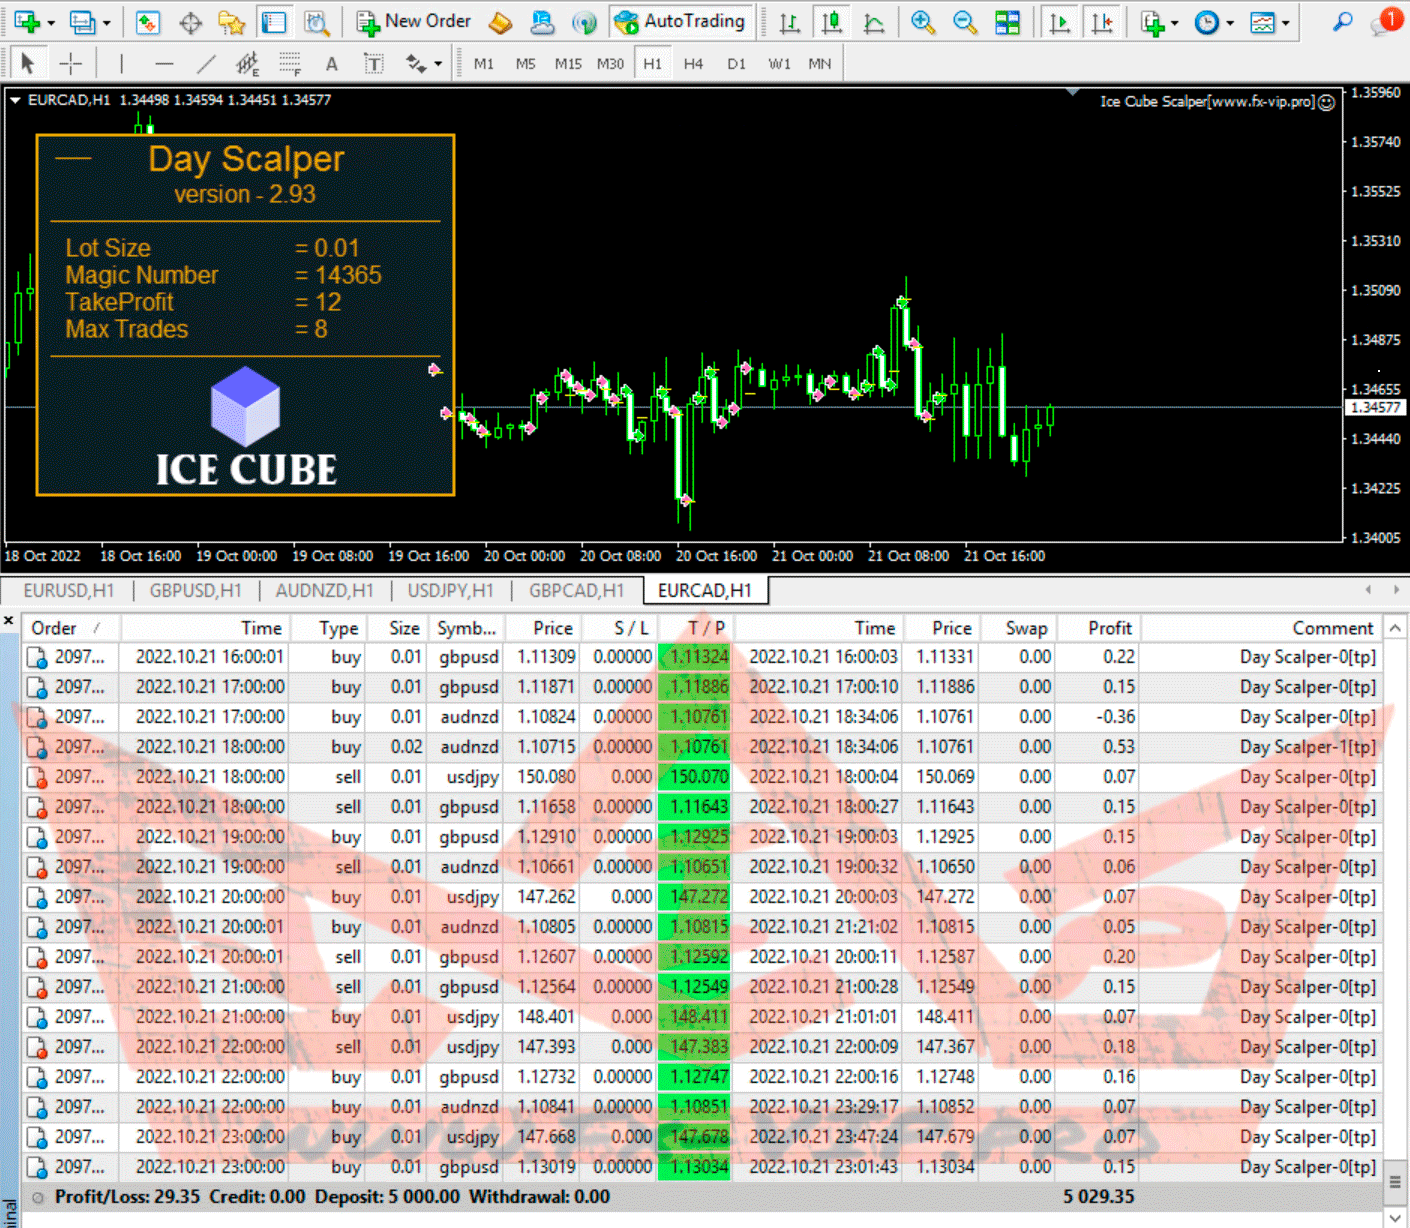1410x1228 pixels.
Task: Click the Tile Windows icon
Action: tap(1008, 22)
